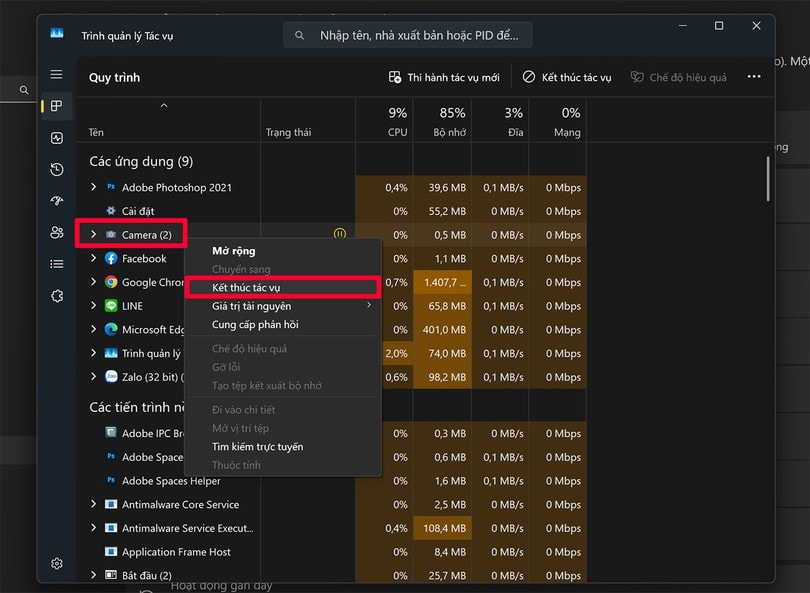Open the Users page in sidebar
810x593 pixels.
57,233
